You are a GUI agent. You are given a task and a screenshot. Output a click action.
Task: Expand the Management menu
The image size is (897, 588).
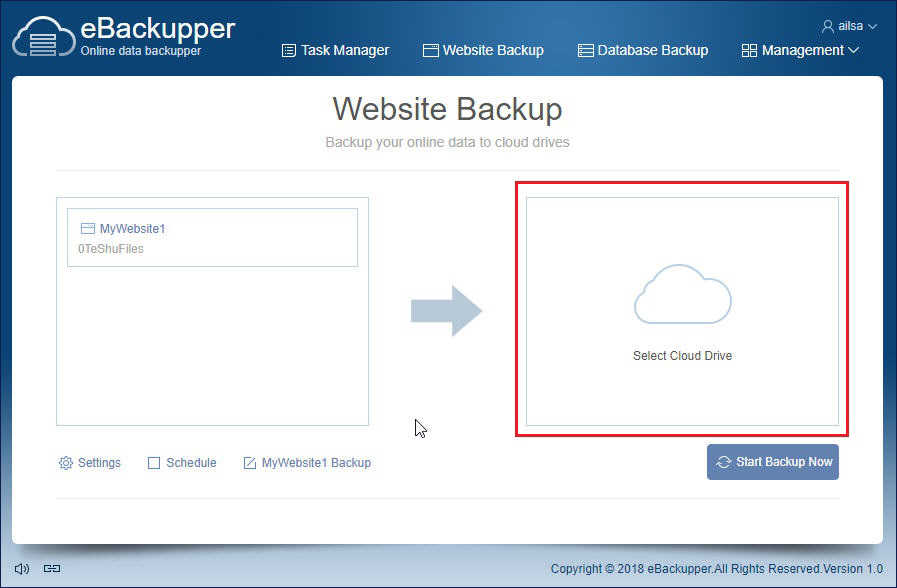pyautogui.click(x=800, y=50)
